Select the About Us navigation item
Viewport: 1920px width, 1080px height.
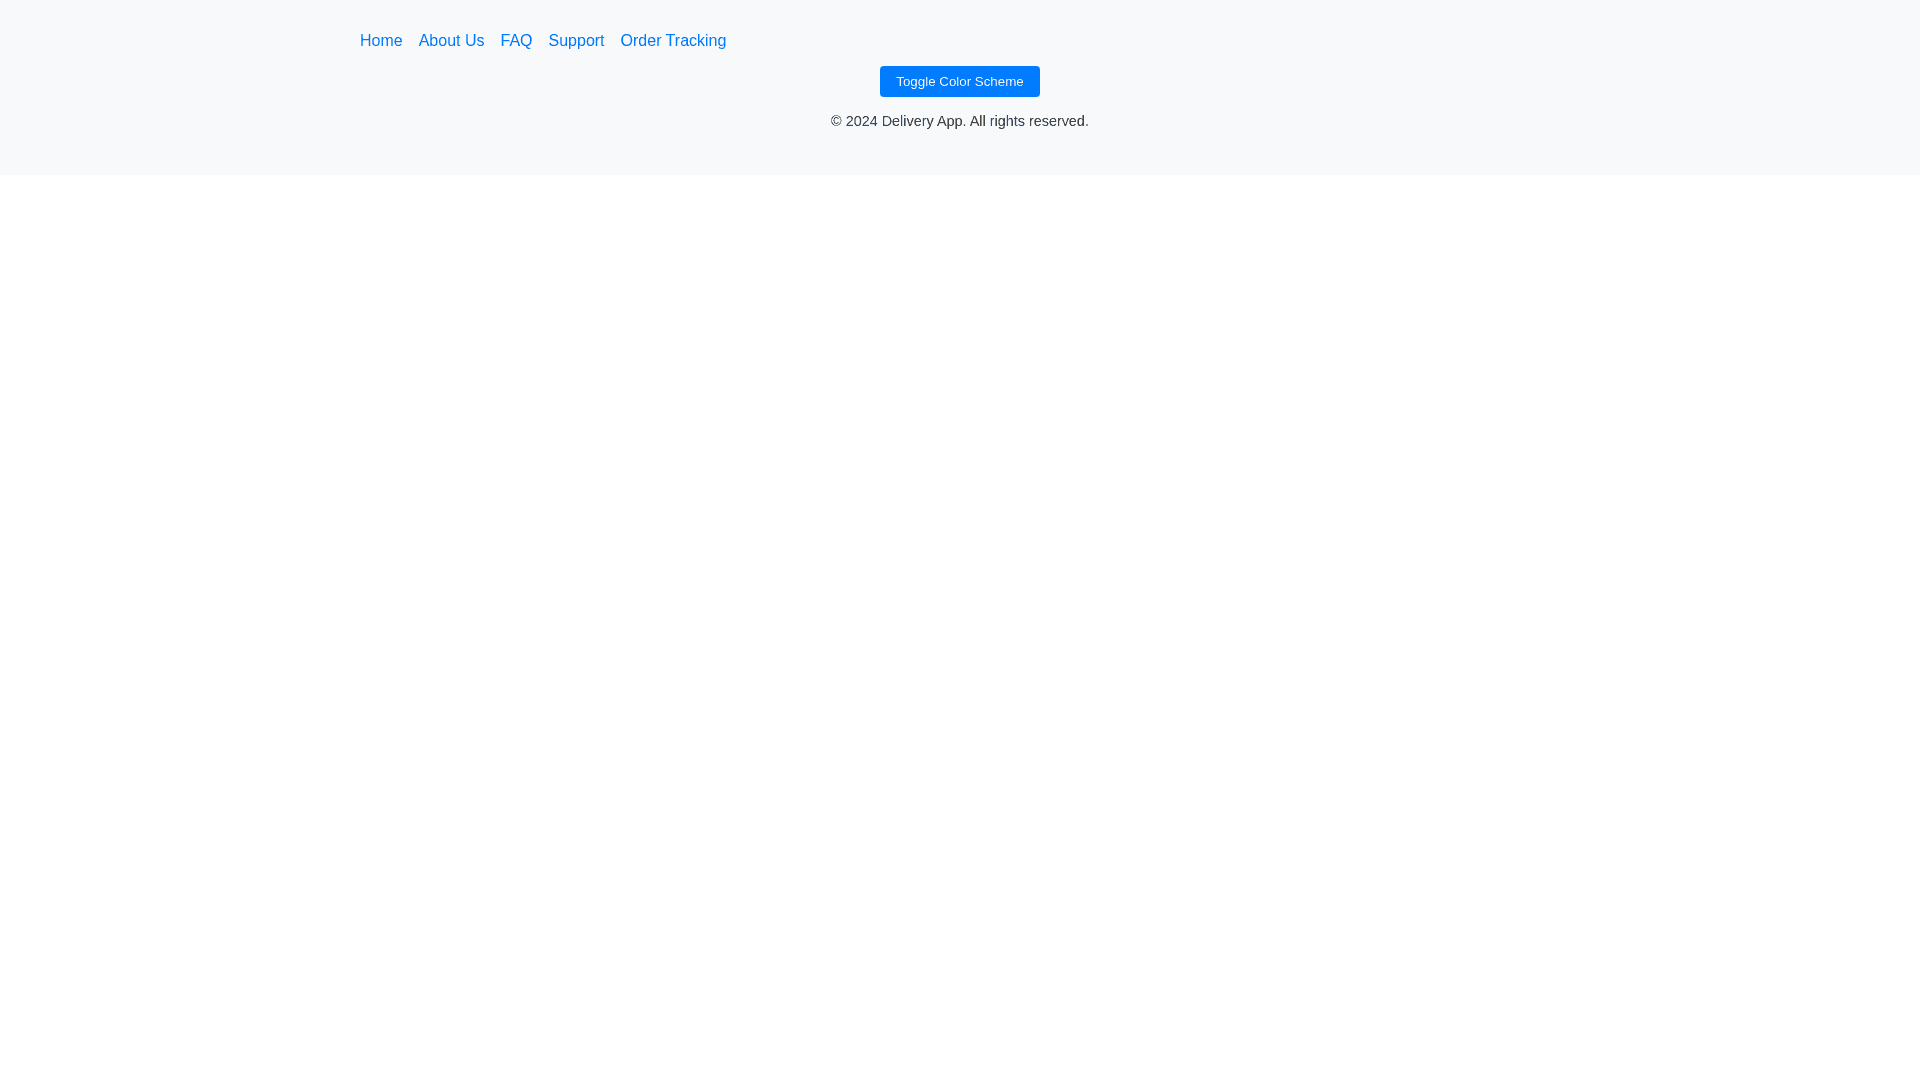tap(451, 41)
